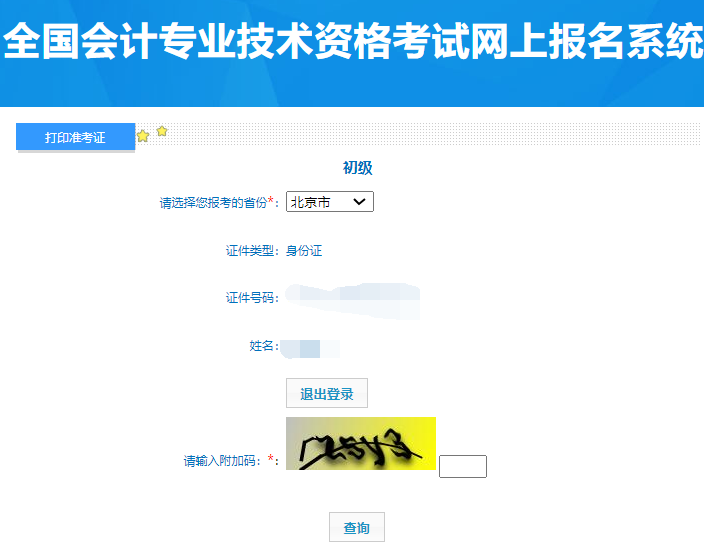Click the blurred name value

point(310,349)
